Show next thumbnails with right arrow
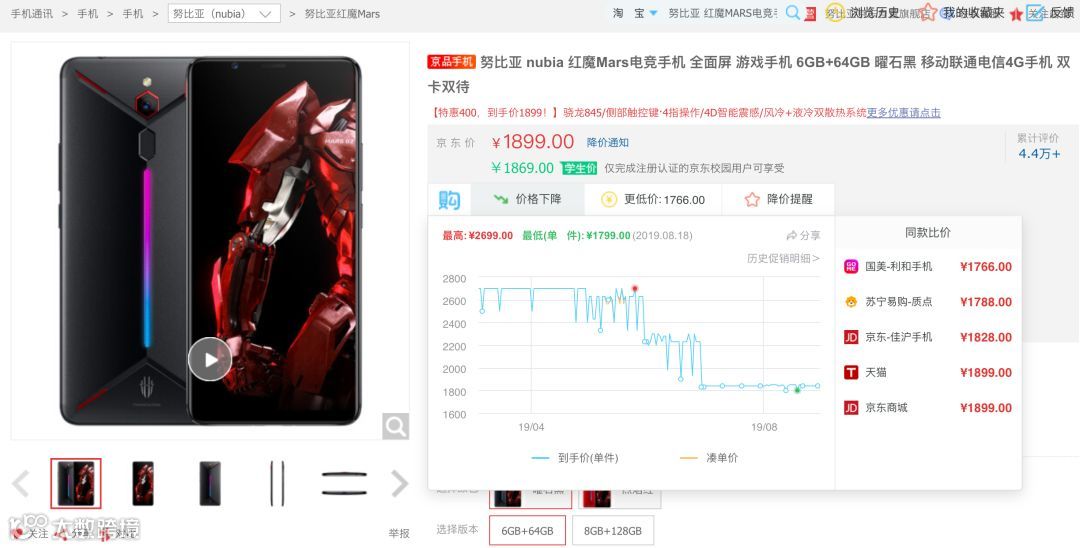The image size is (1080, 548). point(399,483)
